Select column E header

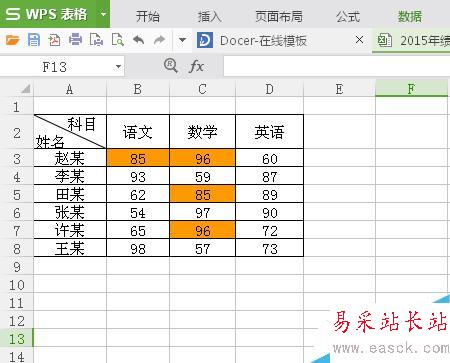click(339, 89)
